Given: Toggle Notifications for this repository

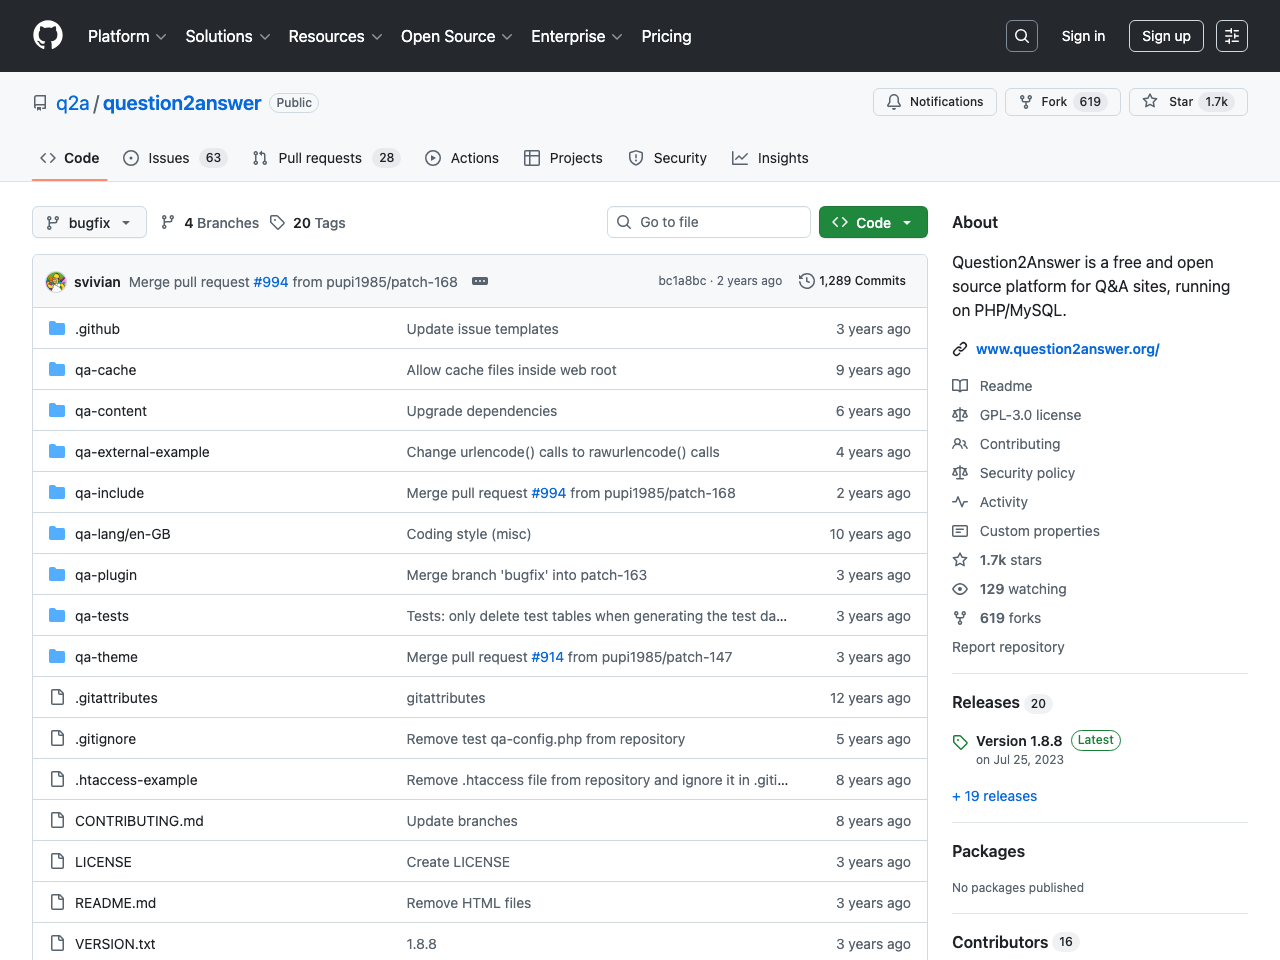Looking at the screenshot, I should click(x=934, y=102).
